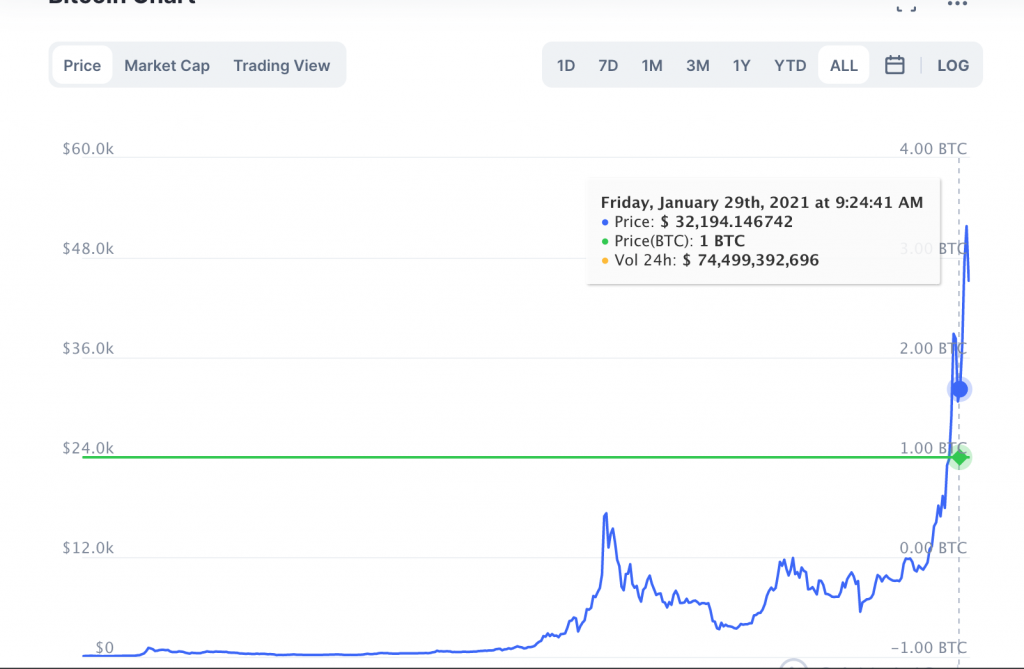
Task: Open the Trading View tab
Action: point(281,65)
